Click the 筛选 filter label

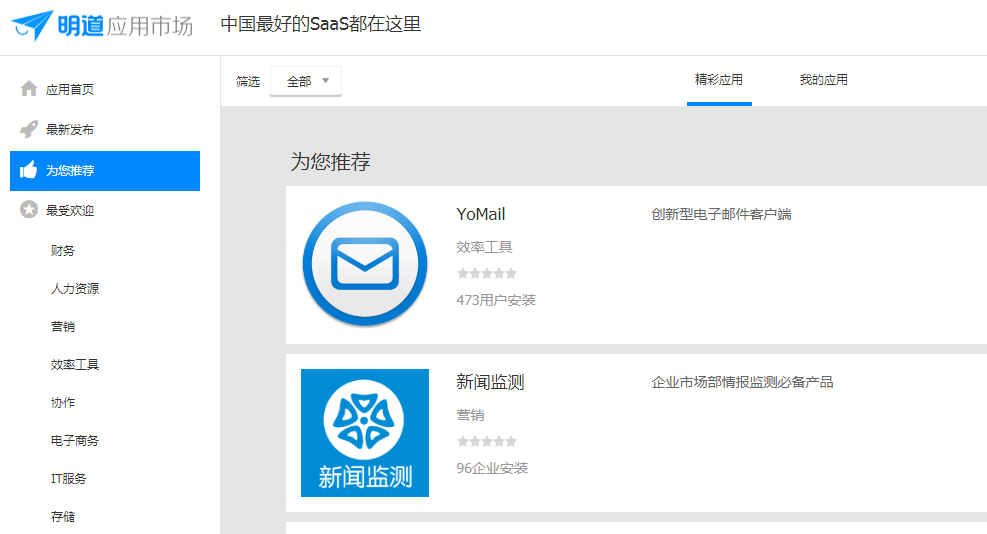(248, 81)
